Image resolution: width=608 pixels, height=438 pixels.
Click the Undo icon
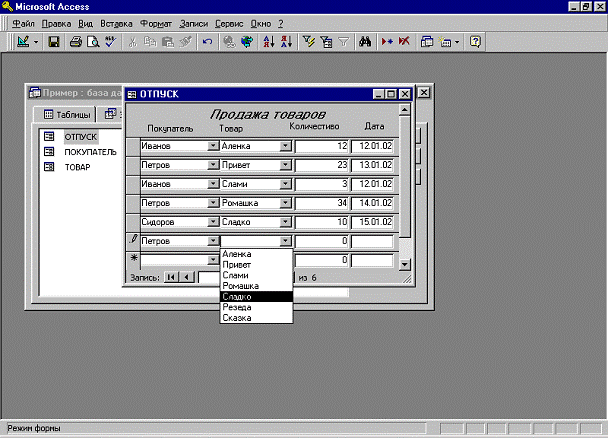[207, 42]
